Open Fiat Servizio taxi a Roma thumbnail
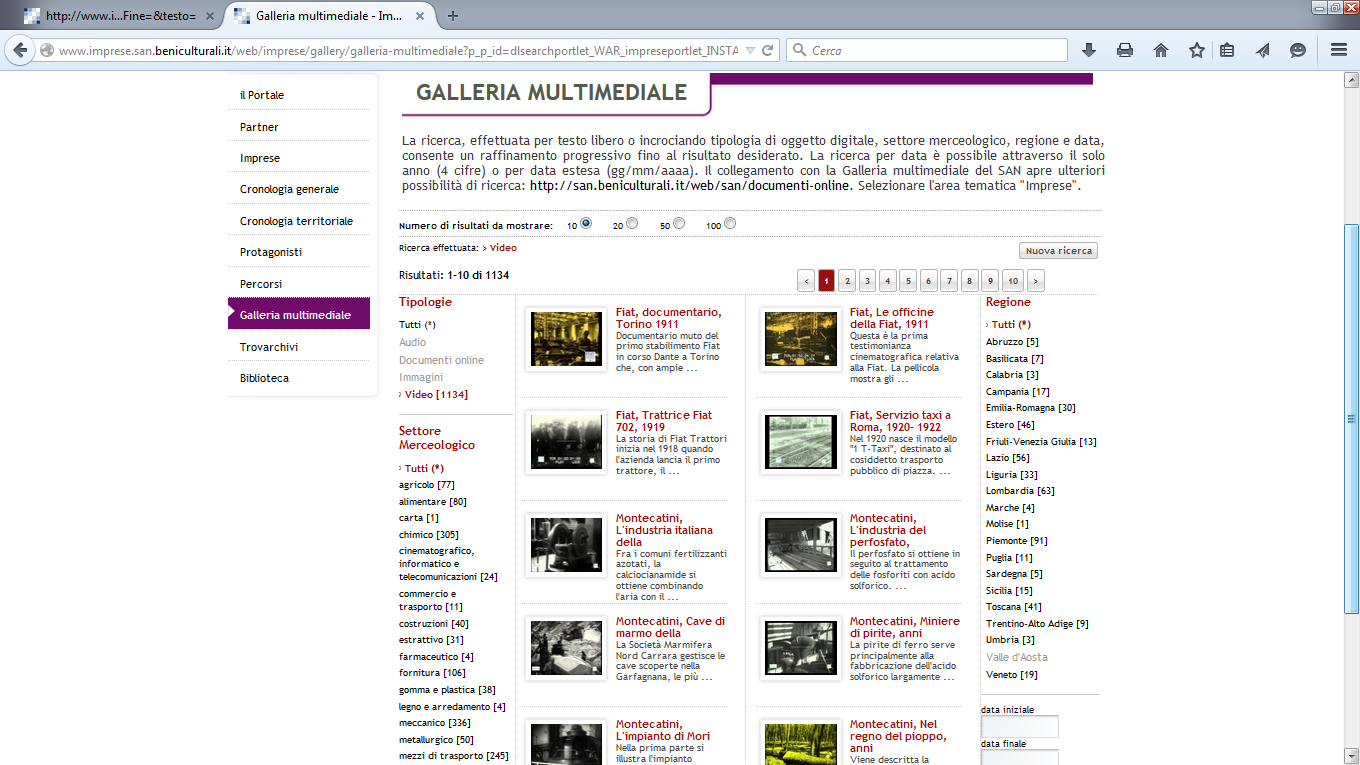1360x765 pixels. [x=800, y=442]
